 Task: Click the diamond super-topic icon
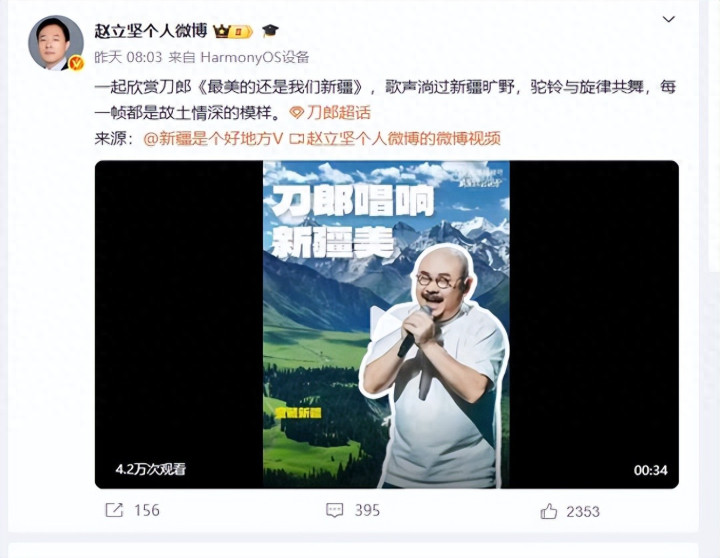pos(297,113)
